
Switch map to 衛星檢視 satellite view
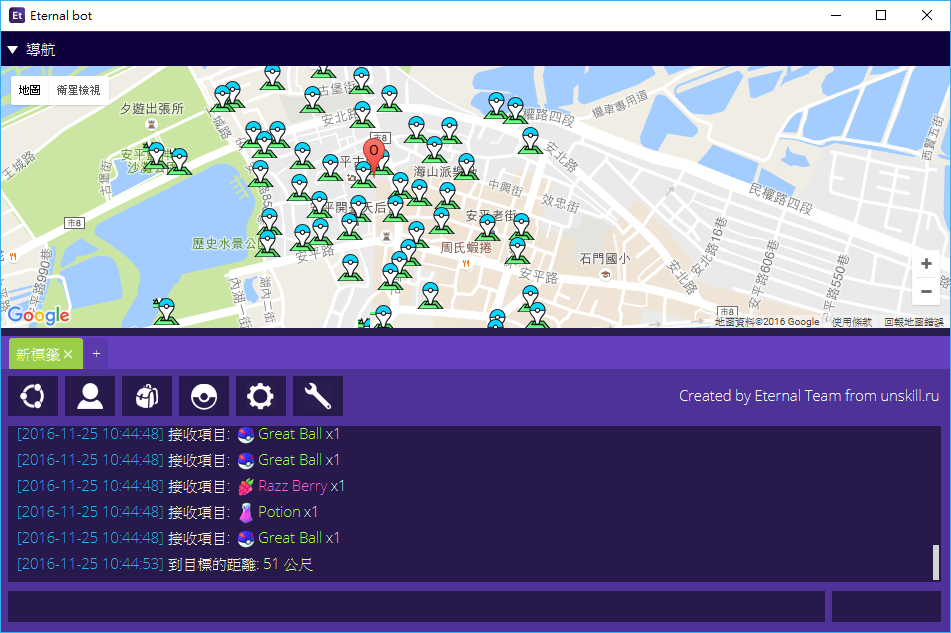(78, 90)
